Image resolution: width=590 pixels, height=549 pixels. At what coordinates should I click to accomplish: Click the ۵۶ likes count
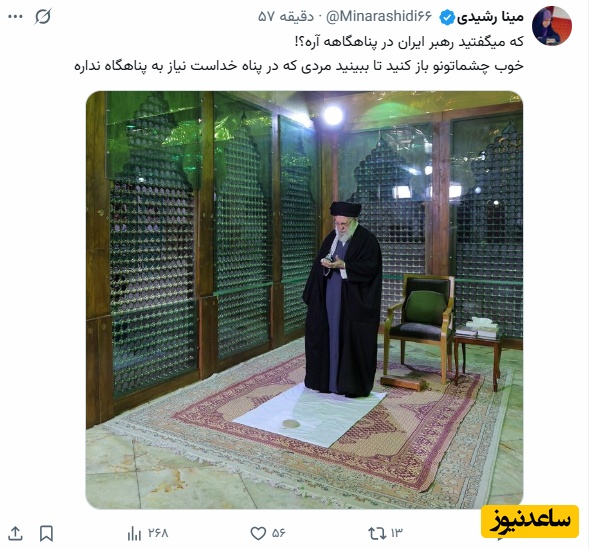pos(278,533)
